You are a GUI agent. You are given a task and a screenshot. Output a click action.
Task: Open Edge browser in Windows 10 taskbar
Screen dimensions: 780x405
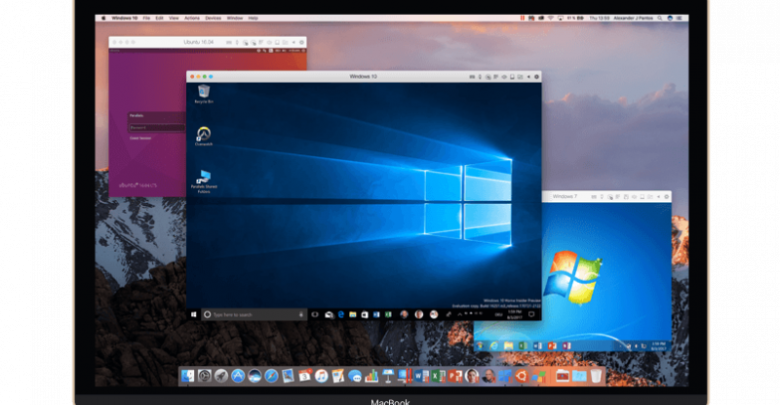click(x=341, y=314)
